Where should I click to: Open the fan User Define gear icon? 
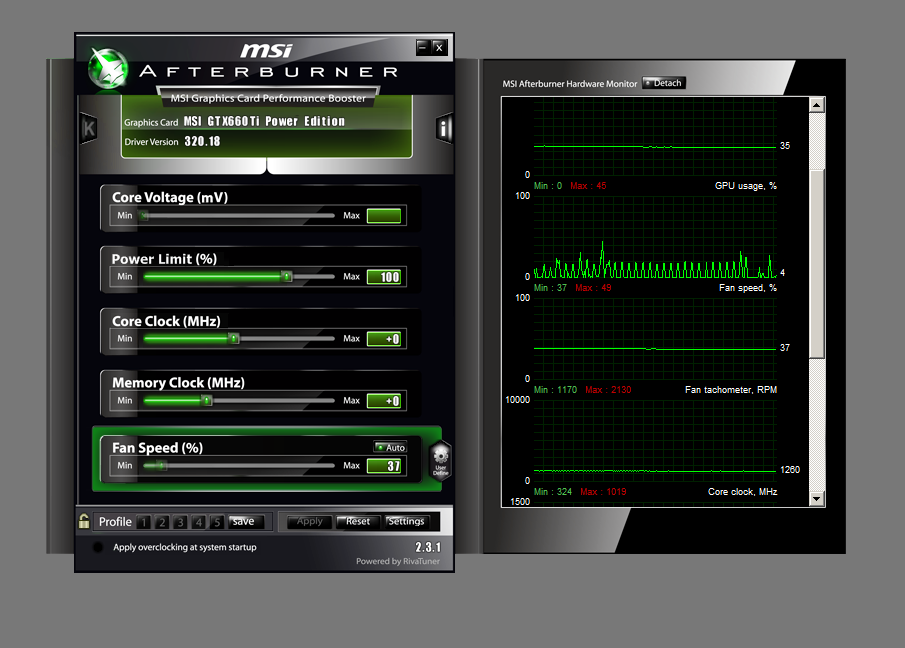point(440,460)
